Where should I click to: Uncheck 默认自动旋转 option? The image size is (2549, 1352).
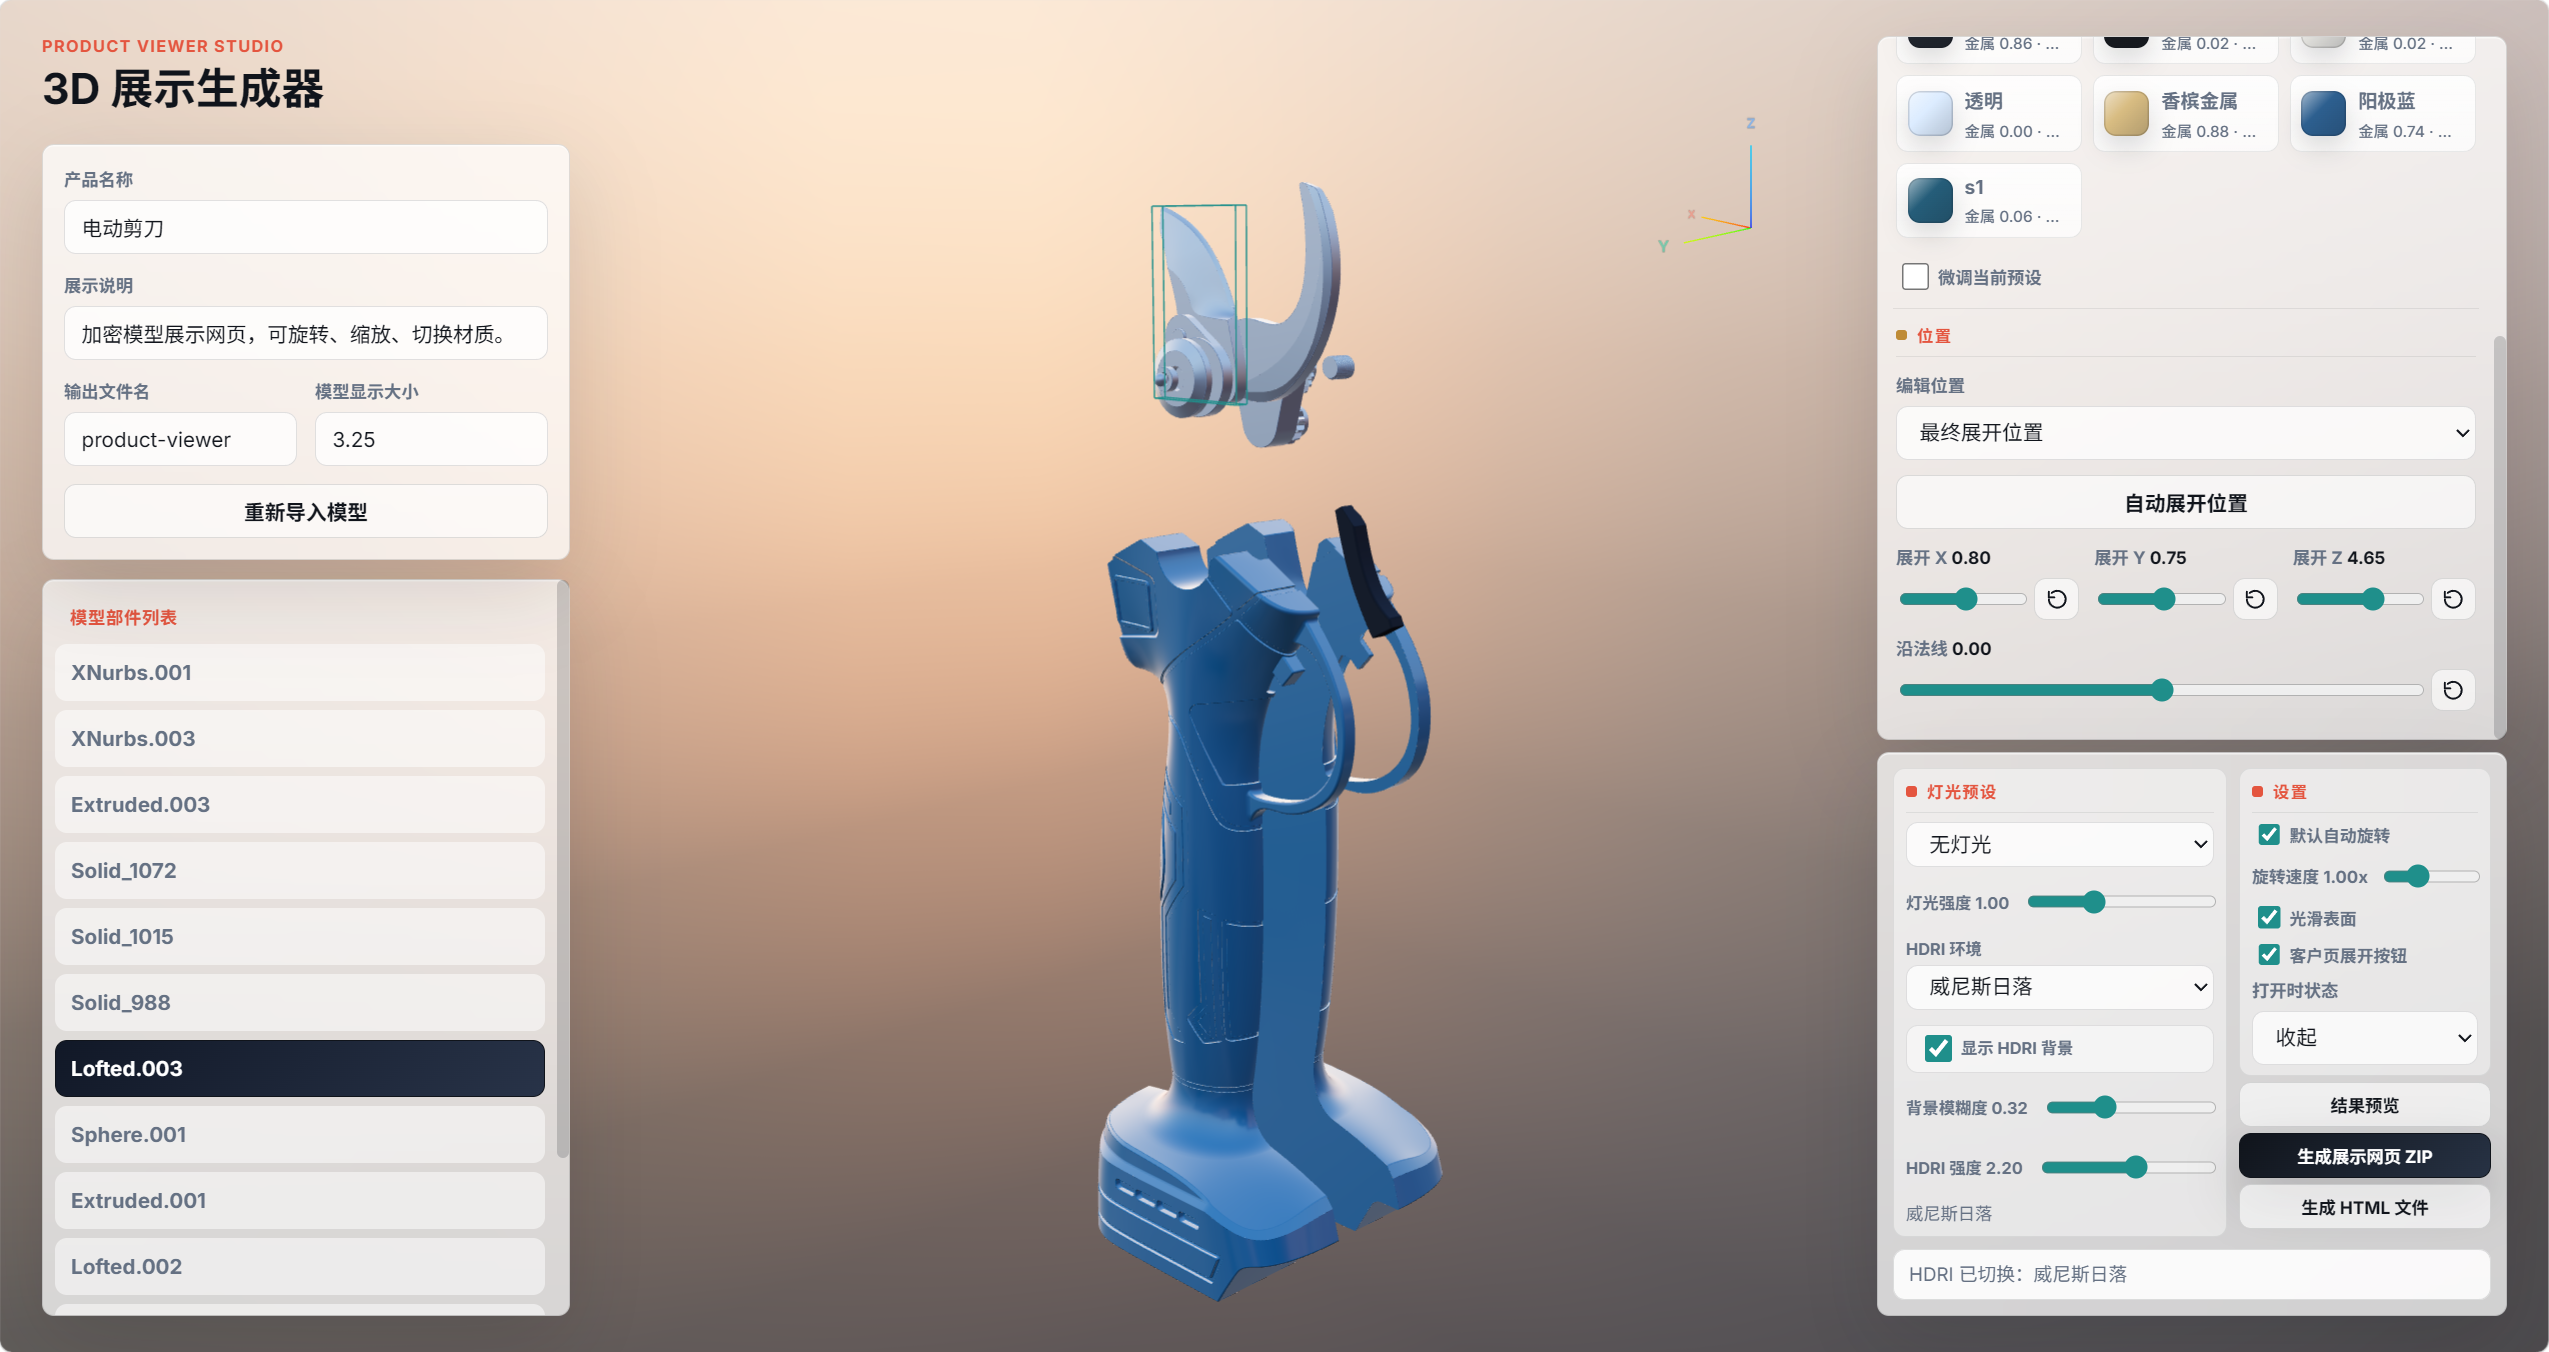coord(2269,835)
